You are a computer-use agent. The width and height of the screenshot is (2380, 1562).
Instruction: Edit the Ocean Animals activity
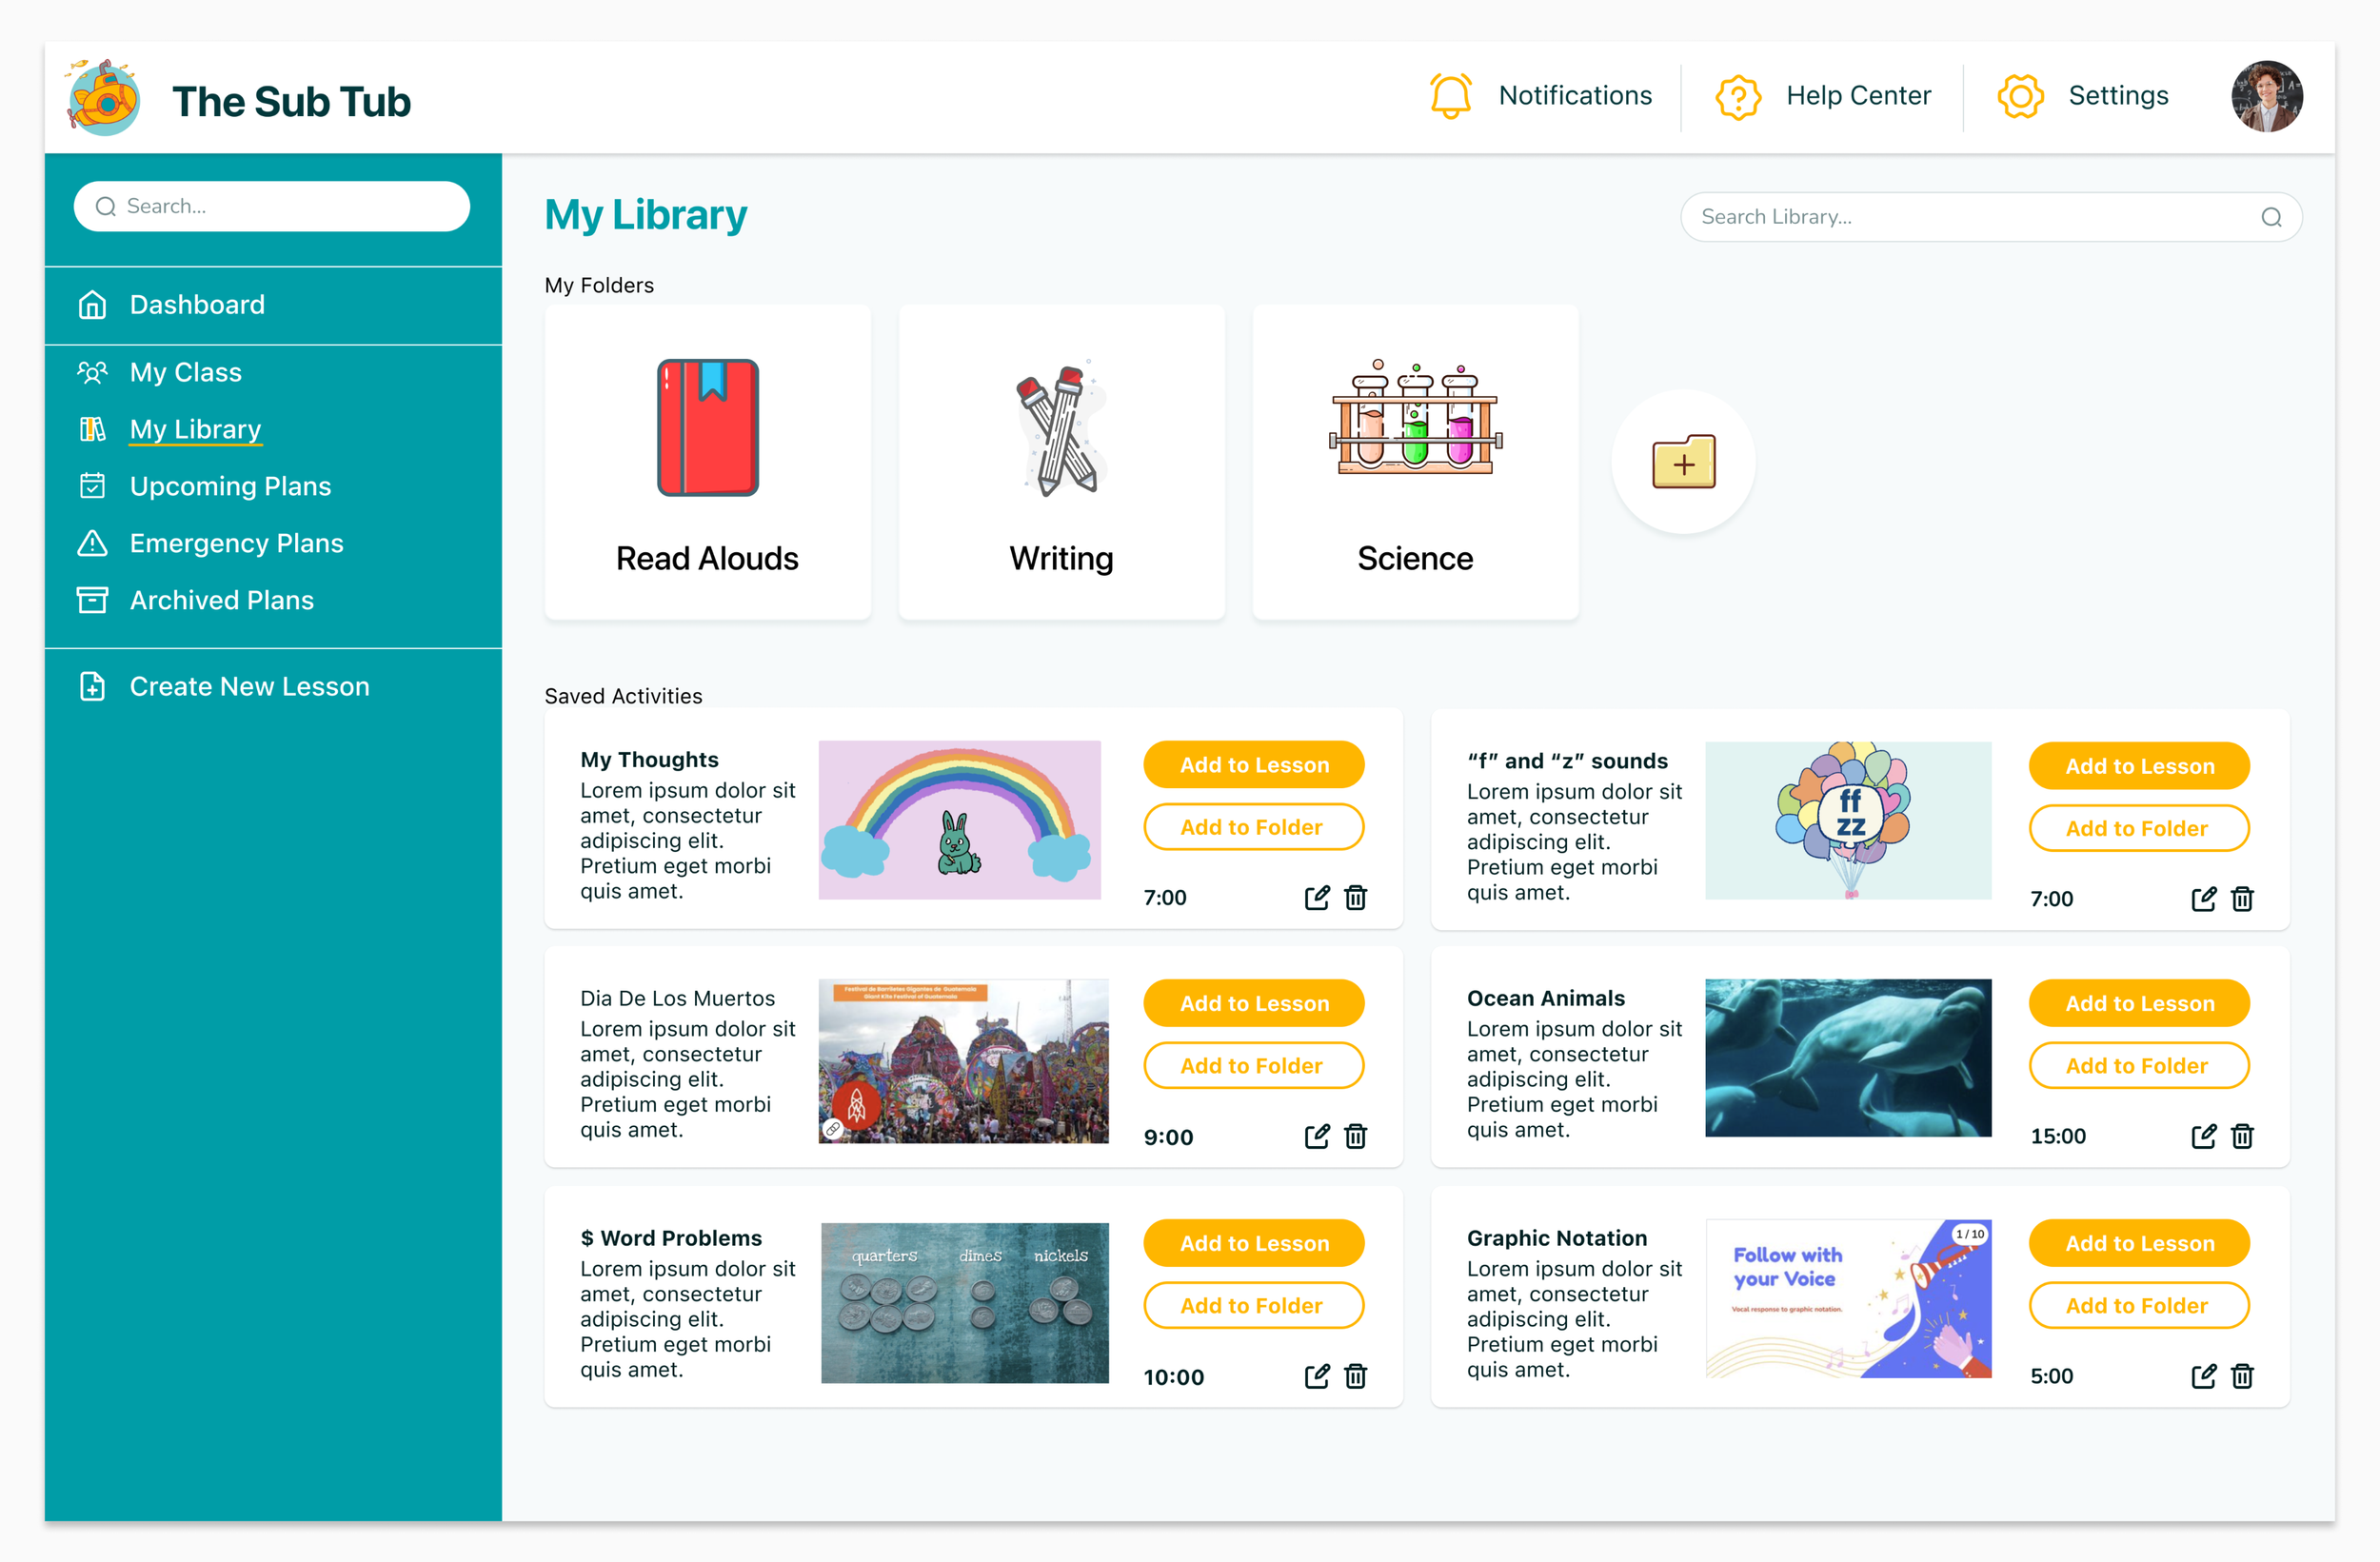point(2203,1136)
